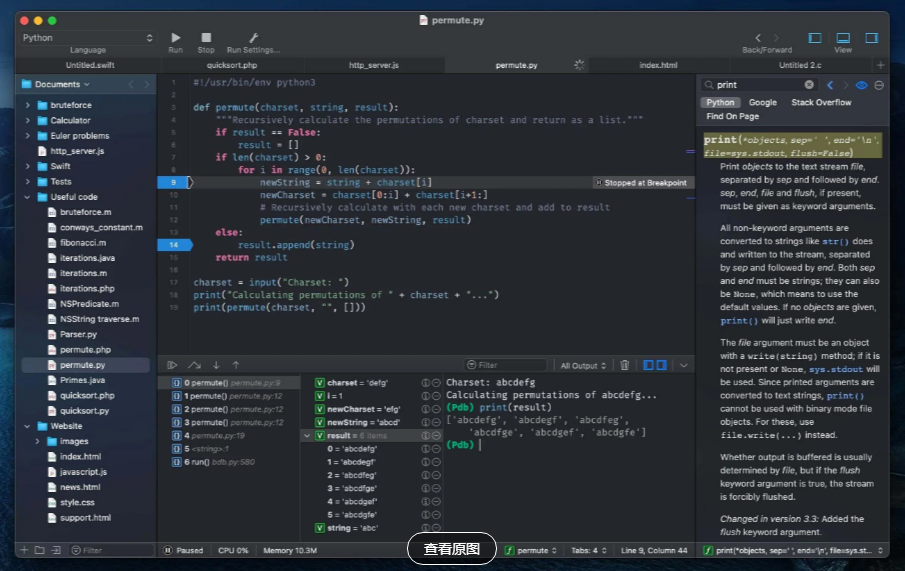Open style.css in the Website folder
Screen dimensions: 905x571
coord(77,502)
